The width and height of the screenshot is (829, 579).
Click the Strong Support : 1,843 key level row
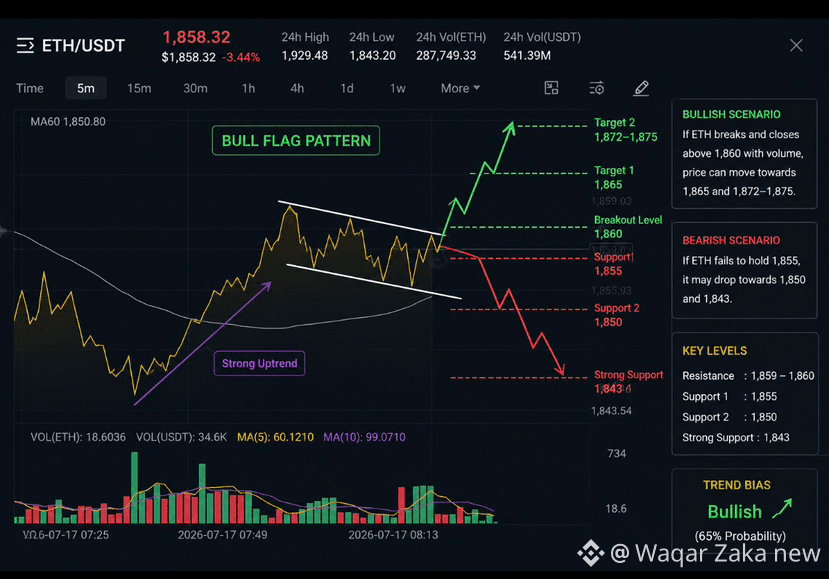(x=735, y=438)
